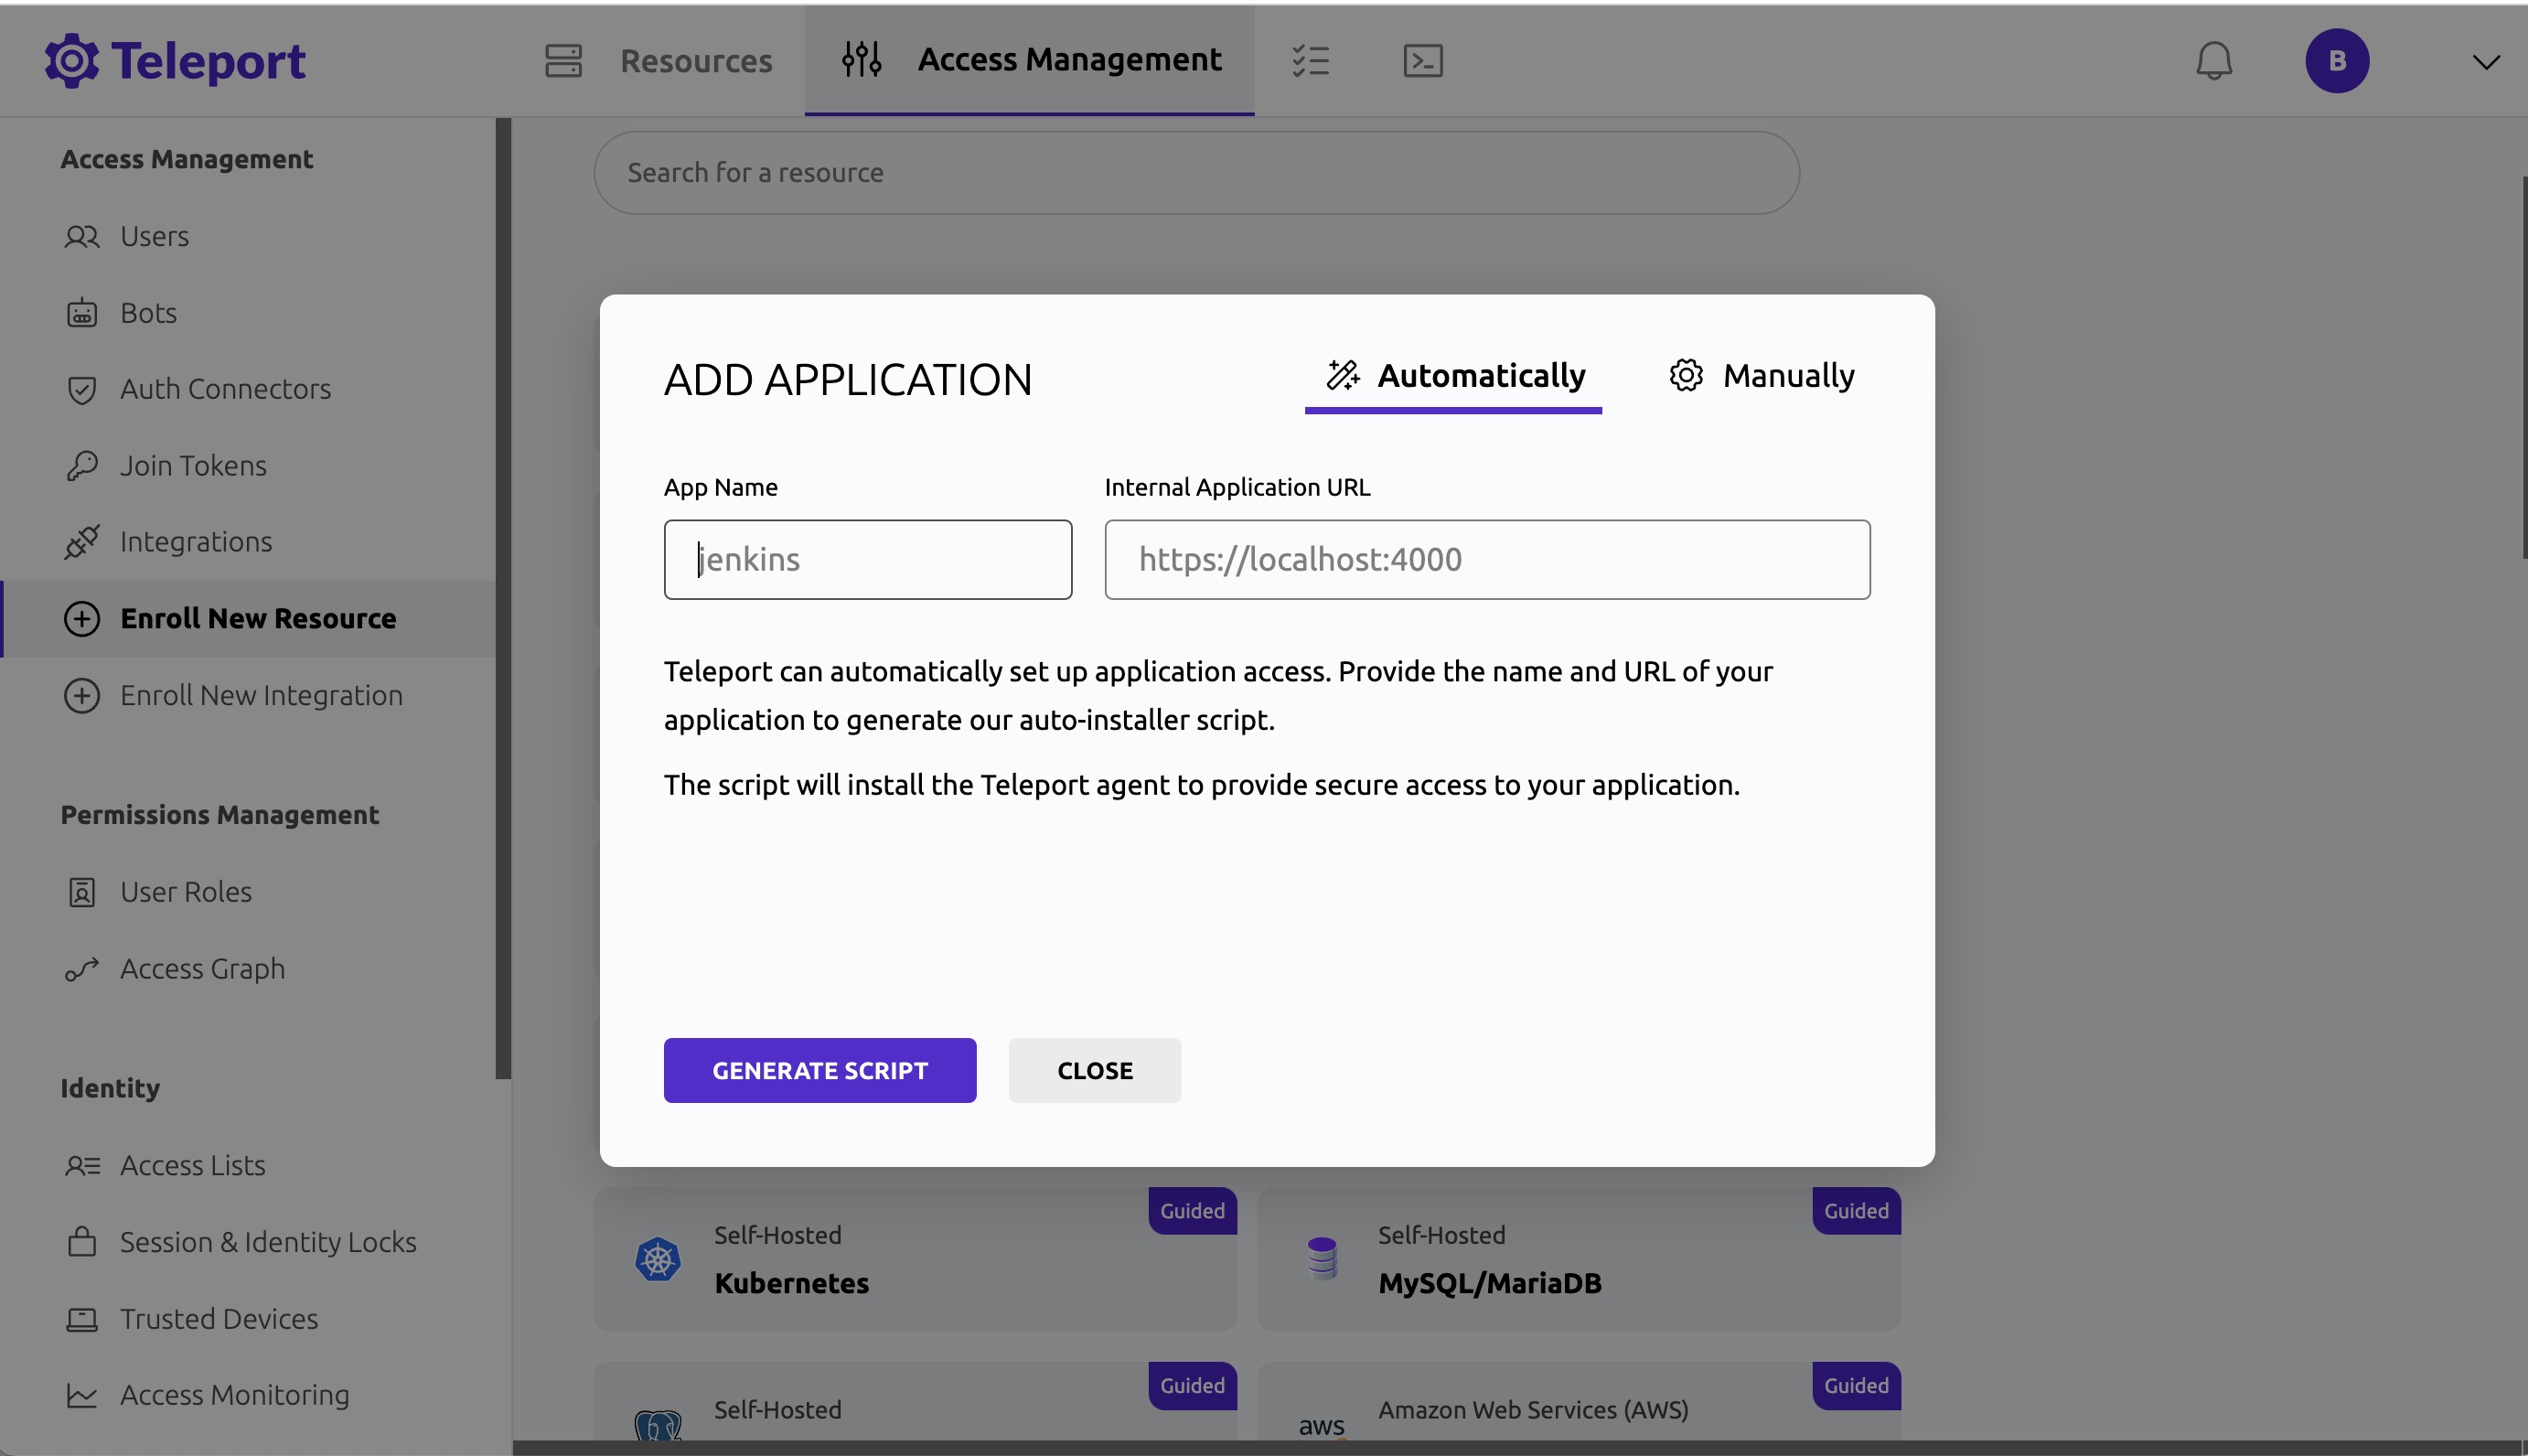This screenshot has width=2528, height=1456.
Task: Click the user avatar B
Action: tap(2337, 61)
